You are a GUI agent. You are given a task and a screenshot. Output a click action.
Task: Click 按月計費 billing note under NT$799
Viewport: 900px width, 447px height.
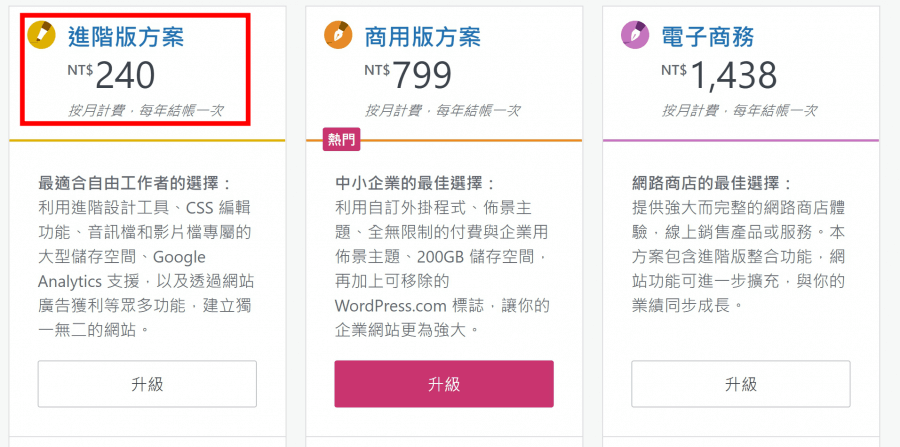[443, 111]
